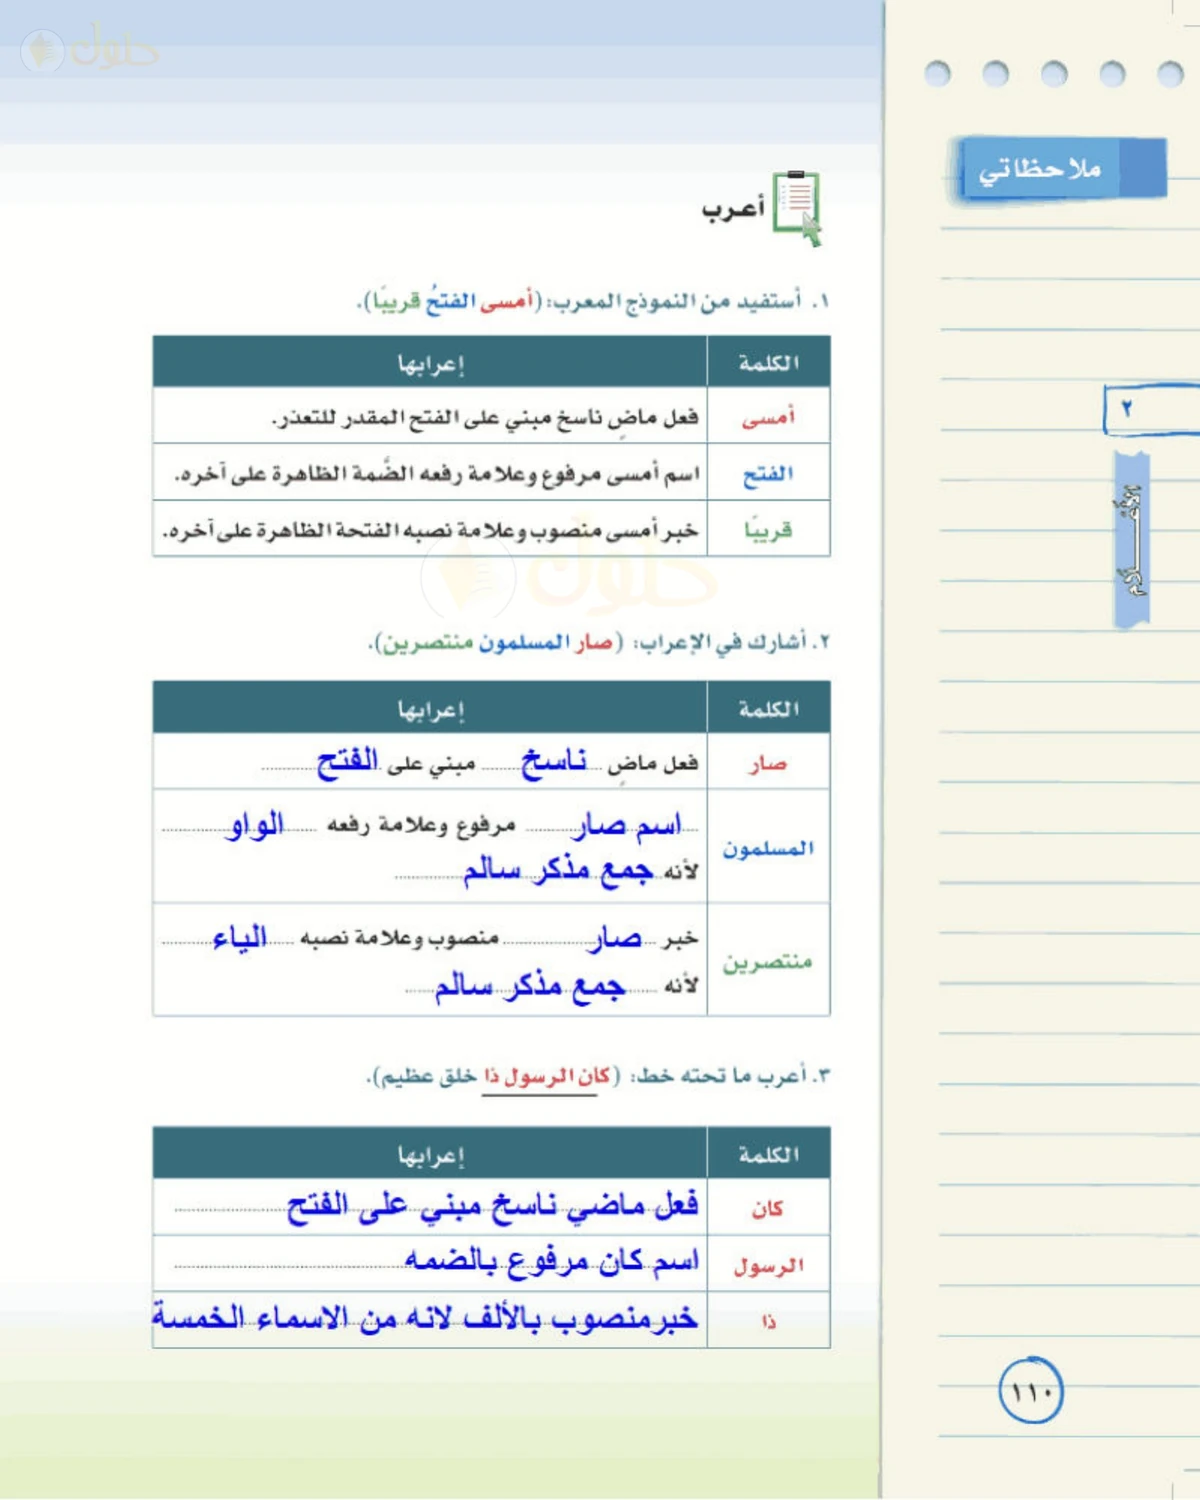Click the handwritten answer الياء
The width and height of the screenshot is (1200, 1500).
240,938
